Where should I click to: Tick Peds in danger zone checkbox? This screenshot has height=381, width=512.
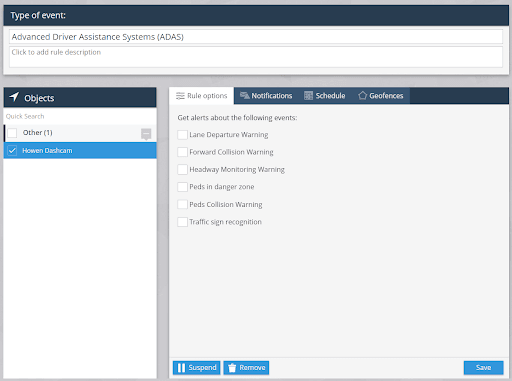[182, 187]
